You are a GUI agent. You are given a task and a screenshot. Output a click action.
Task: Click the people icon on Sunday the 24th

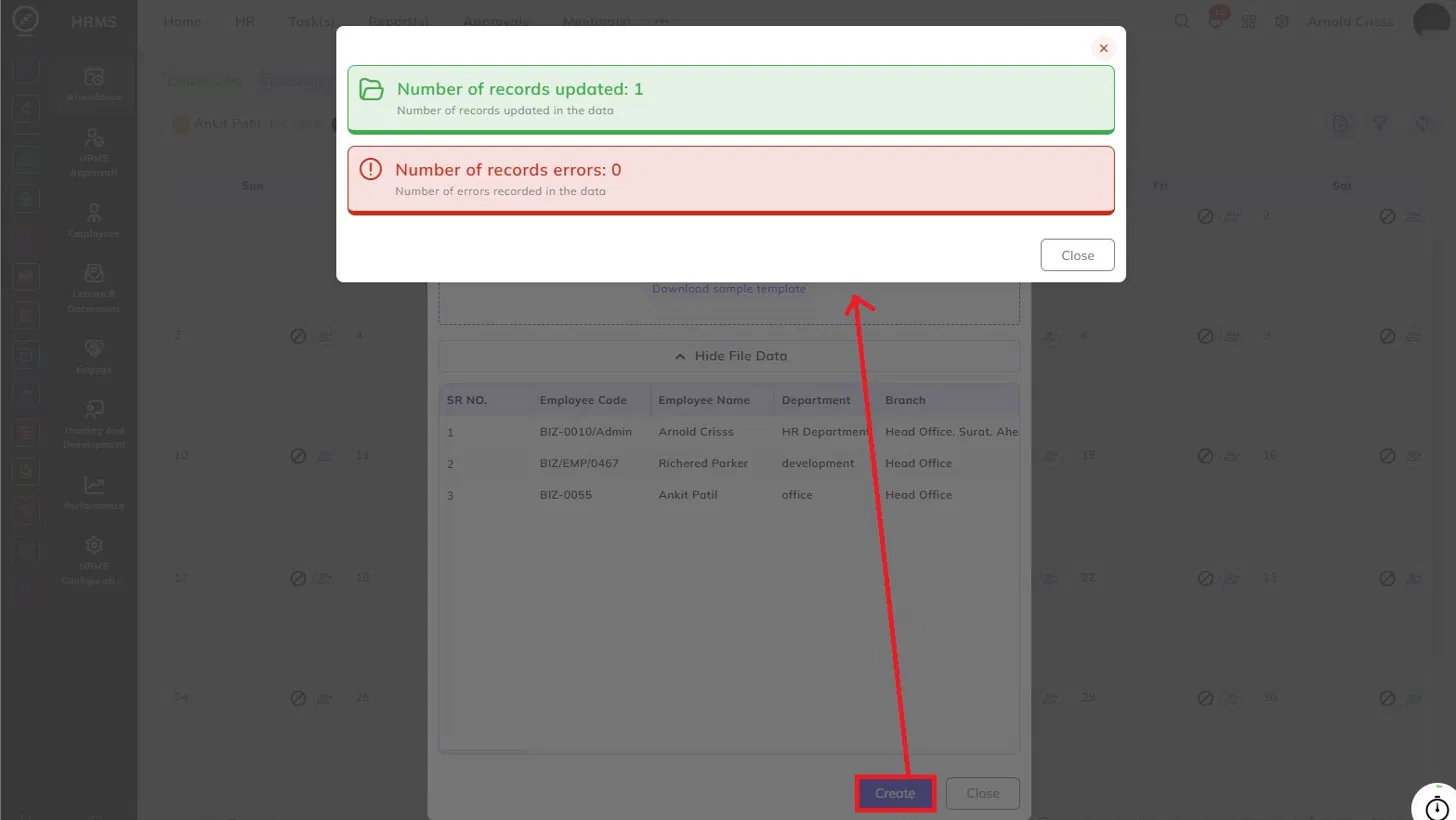click(x=325, y=698)
